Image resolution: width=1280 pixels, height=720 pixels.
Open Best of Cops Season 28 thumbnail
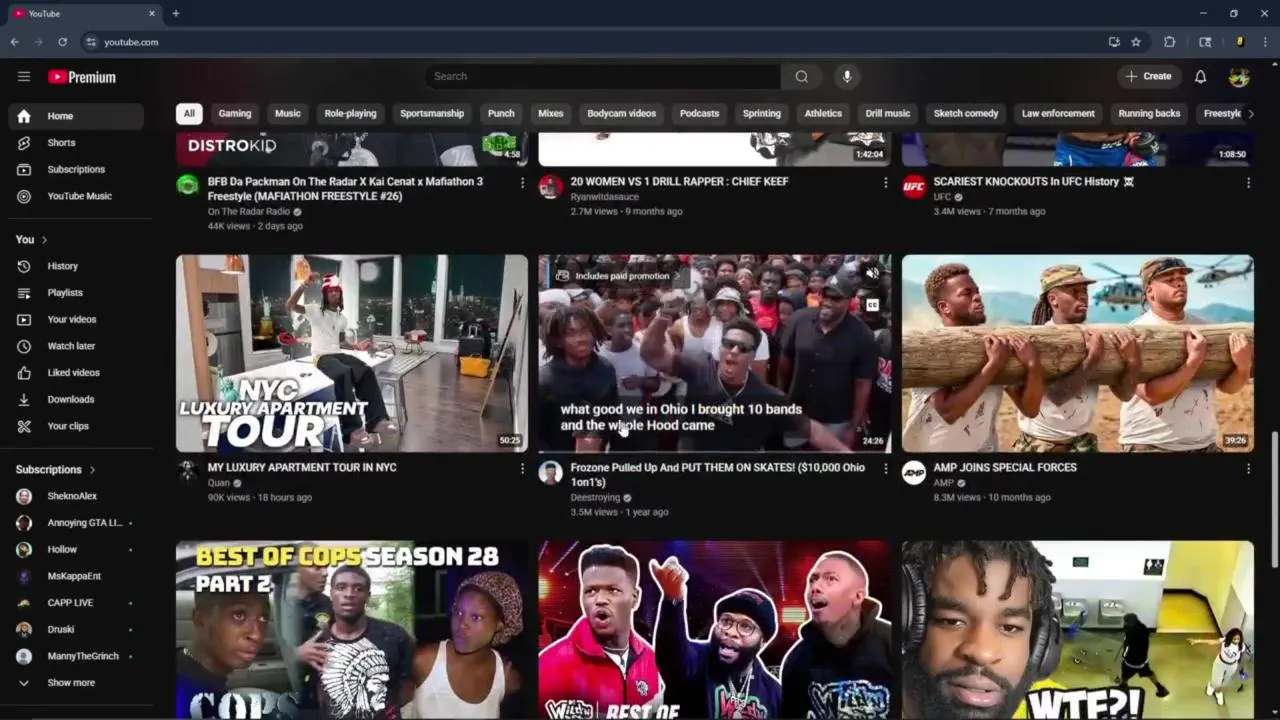click(x=352, y=630)
